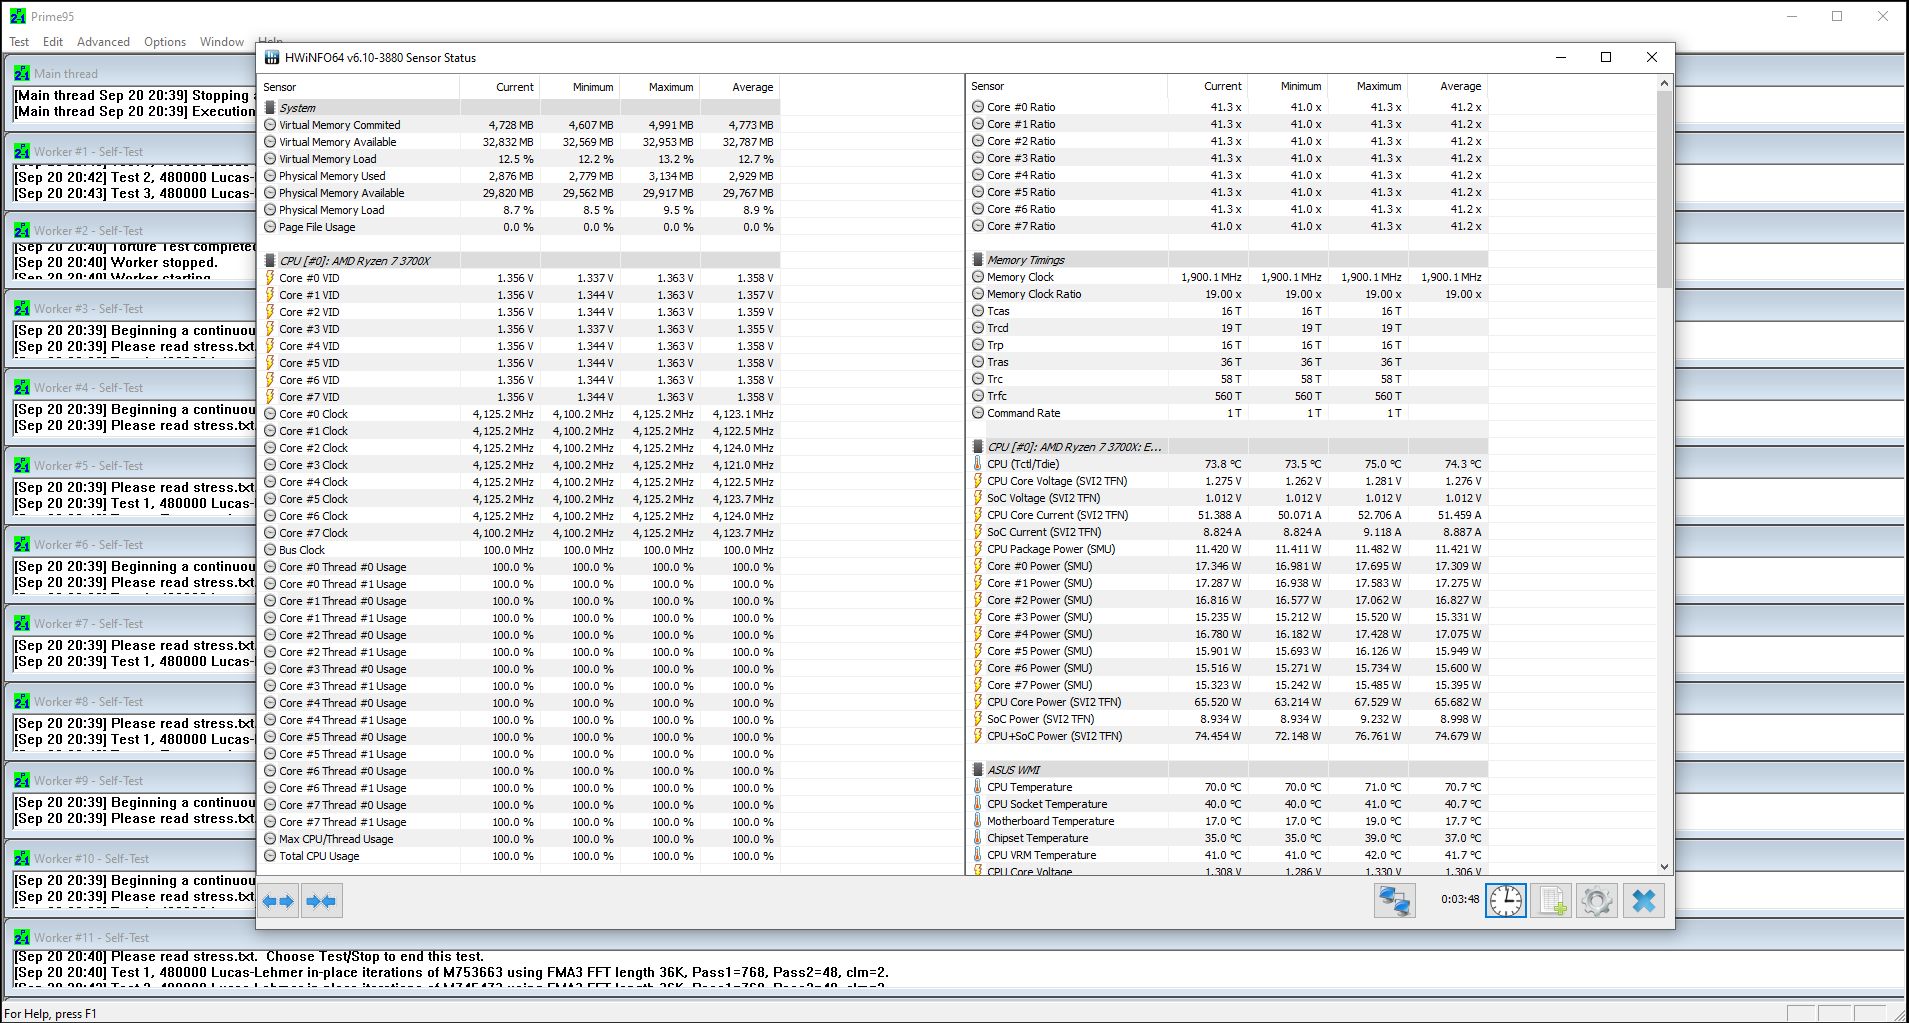Start logging with the sheet-plus icon
Image resolution: width=1909 pixels, height=1023 pixels.
[x=1551, y=901]
